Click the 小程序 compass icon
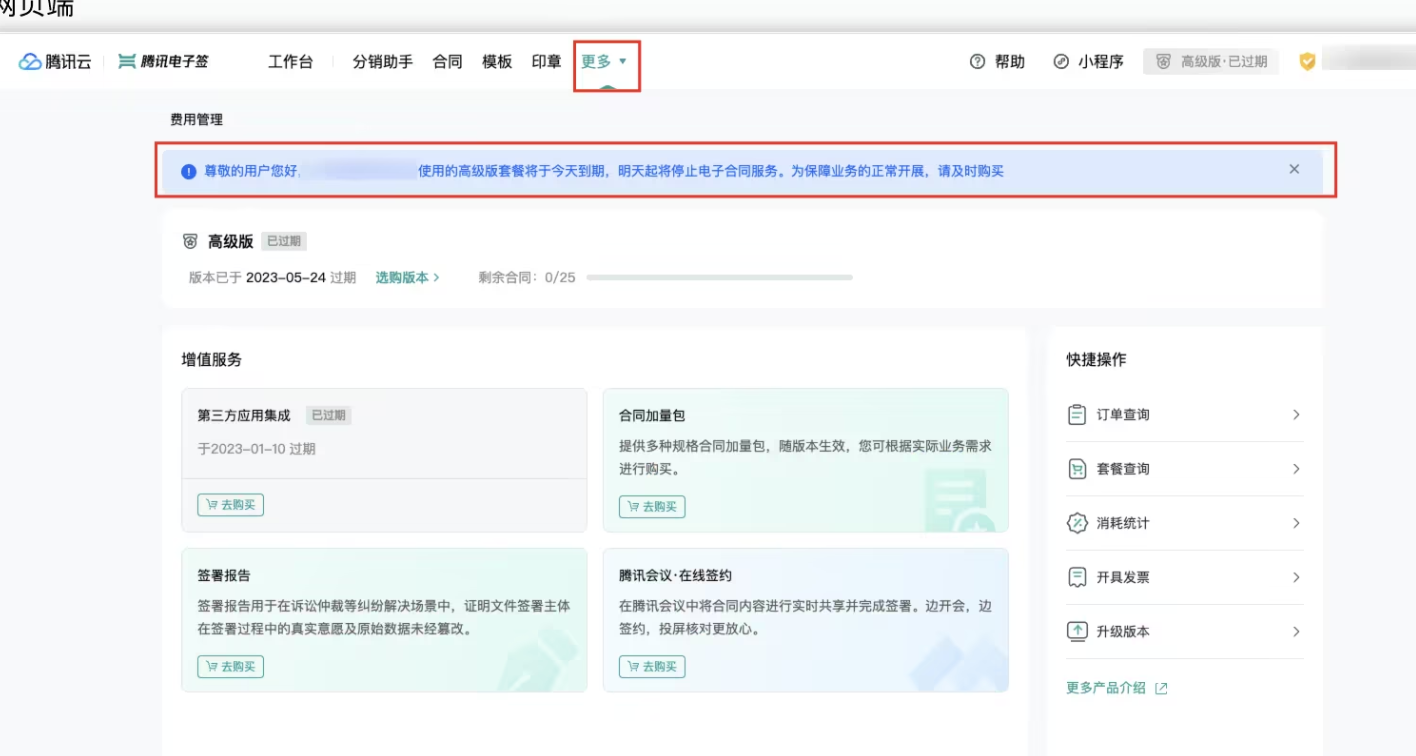 coord(1061,61)
